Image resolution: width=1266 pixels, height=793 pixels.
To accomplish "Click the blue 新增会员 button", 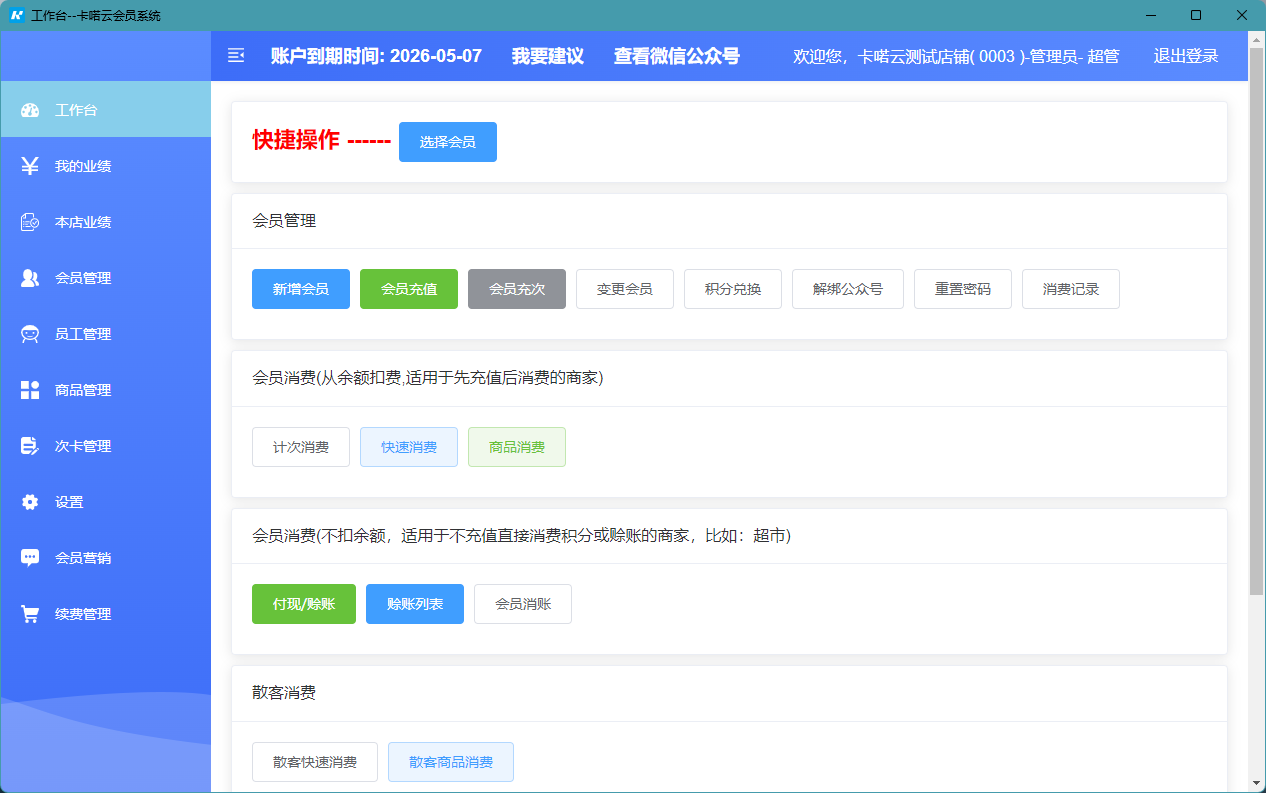I will tap(301, 289).
